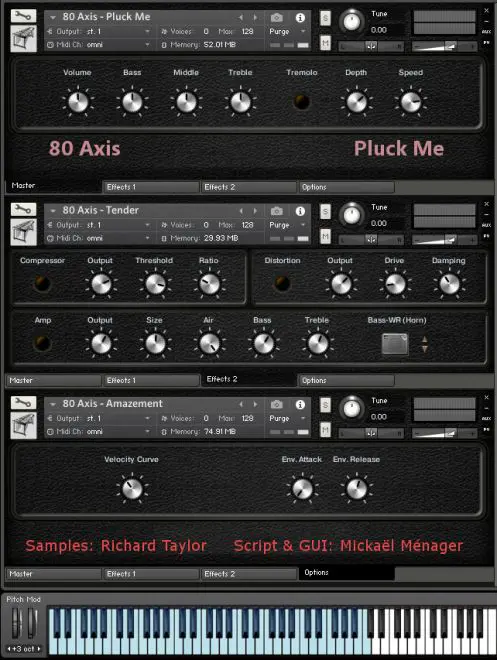Enable the Distortion effect
The height and width of the screenshot is (660, 497).
coord(282,283)
